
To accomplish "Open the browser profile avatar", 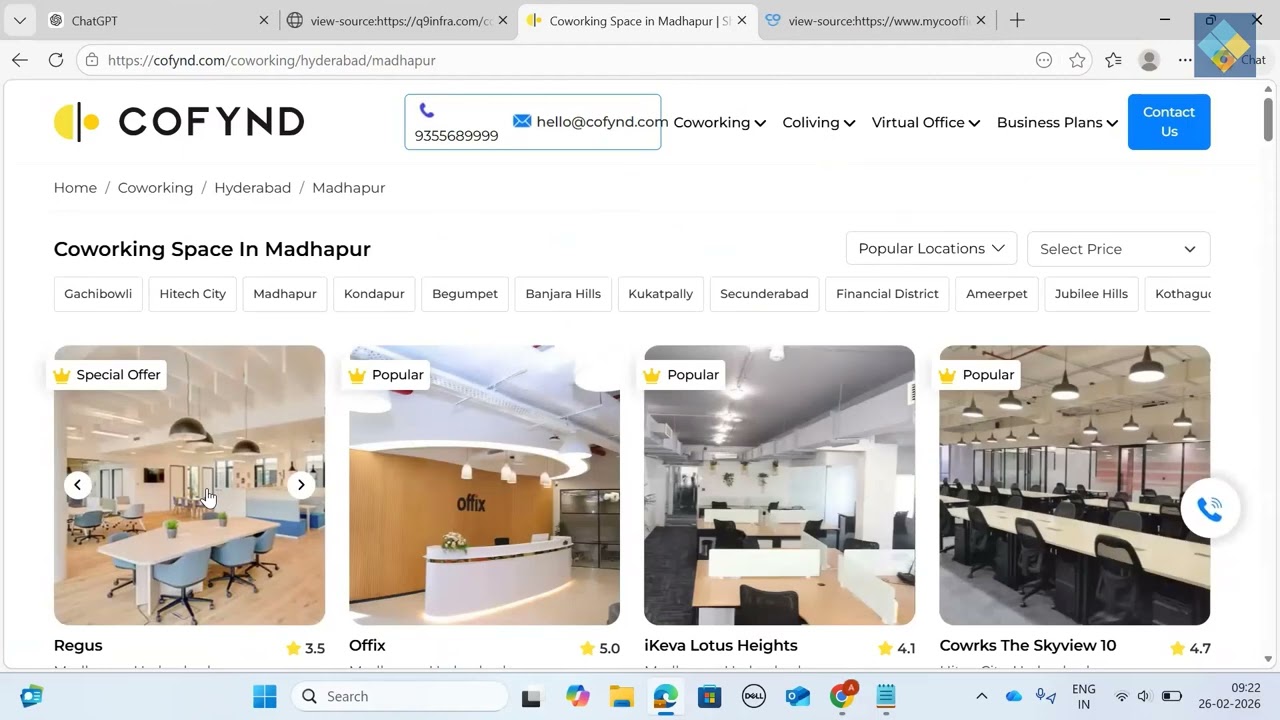I will (1149, 60).
